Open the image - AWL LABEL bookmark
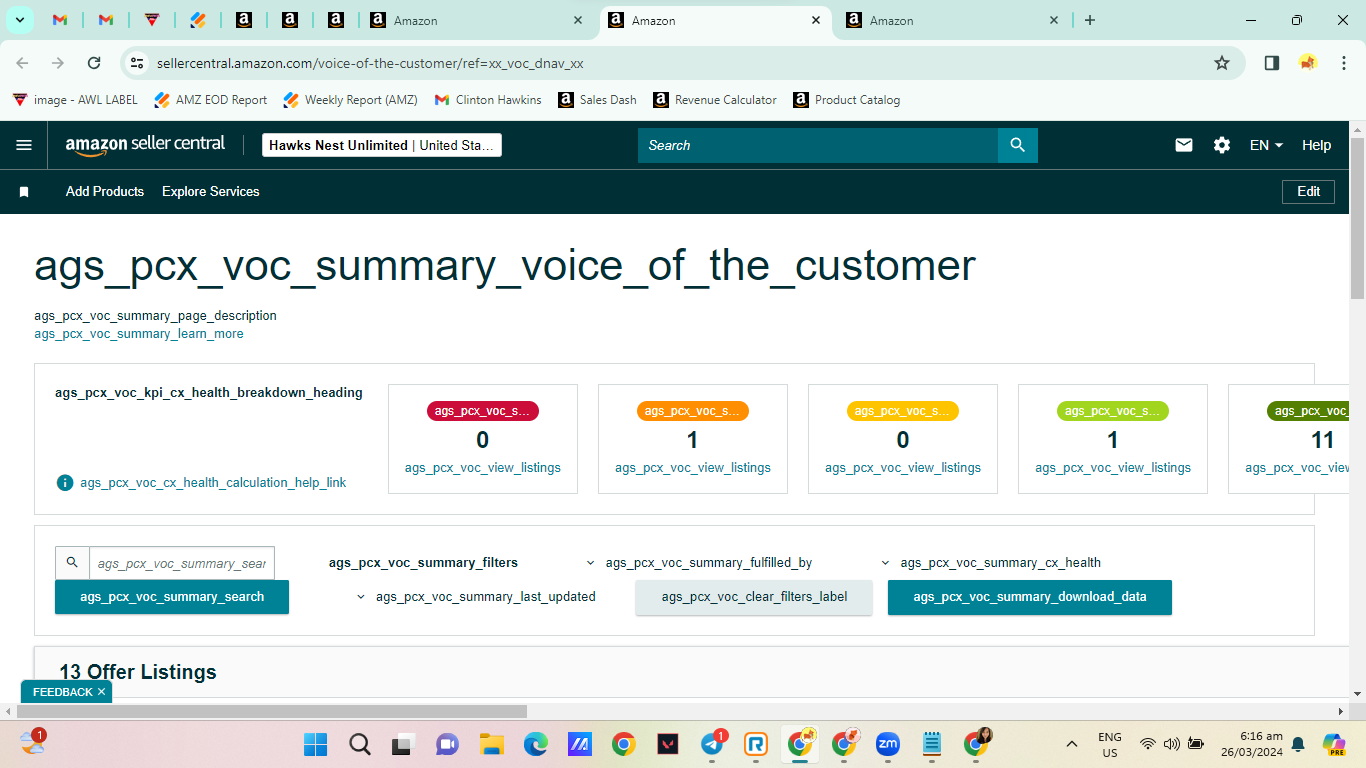Viewport: 1366px width, 768px height. click(x=76, y=100)
